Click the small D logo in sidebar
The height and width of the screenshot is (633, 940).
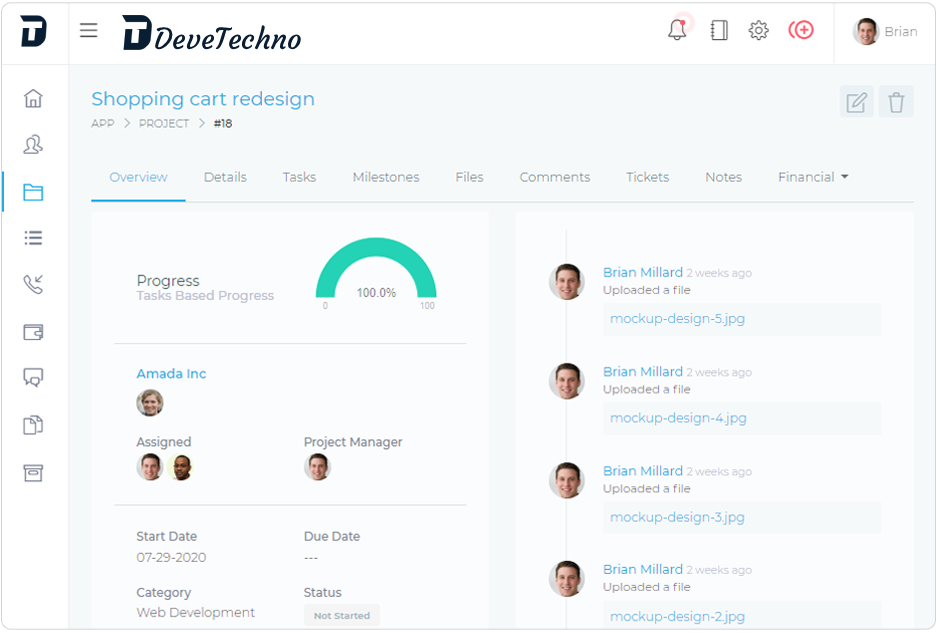point(34,31)
